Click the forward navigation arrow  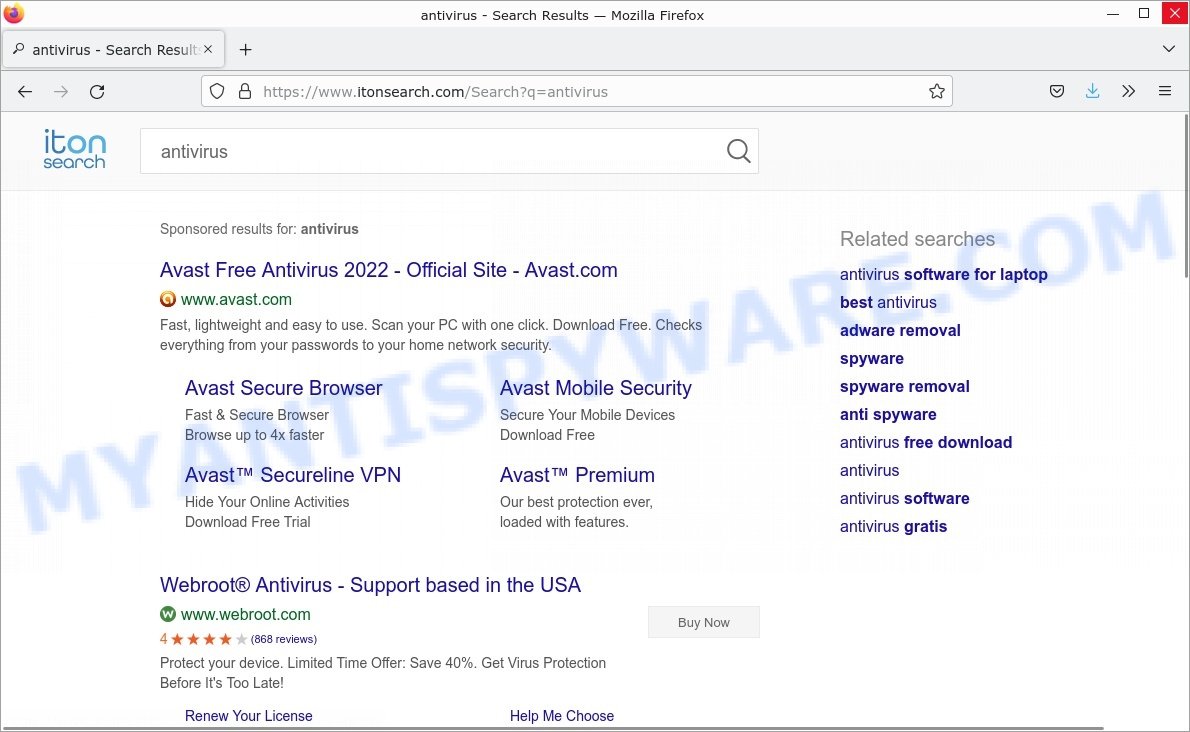pos(61,92)
